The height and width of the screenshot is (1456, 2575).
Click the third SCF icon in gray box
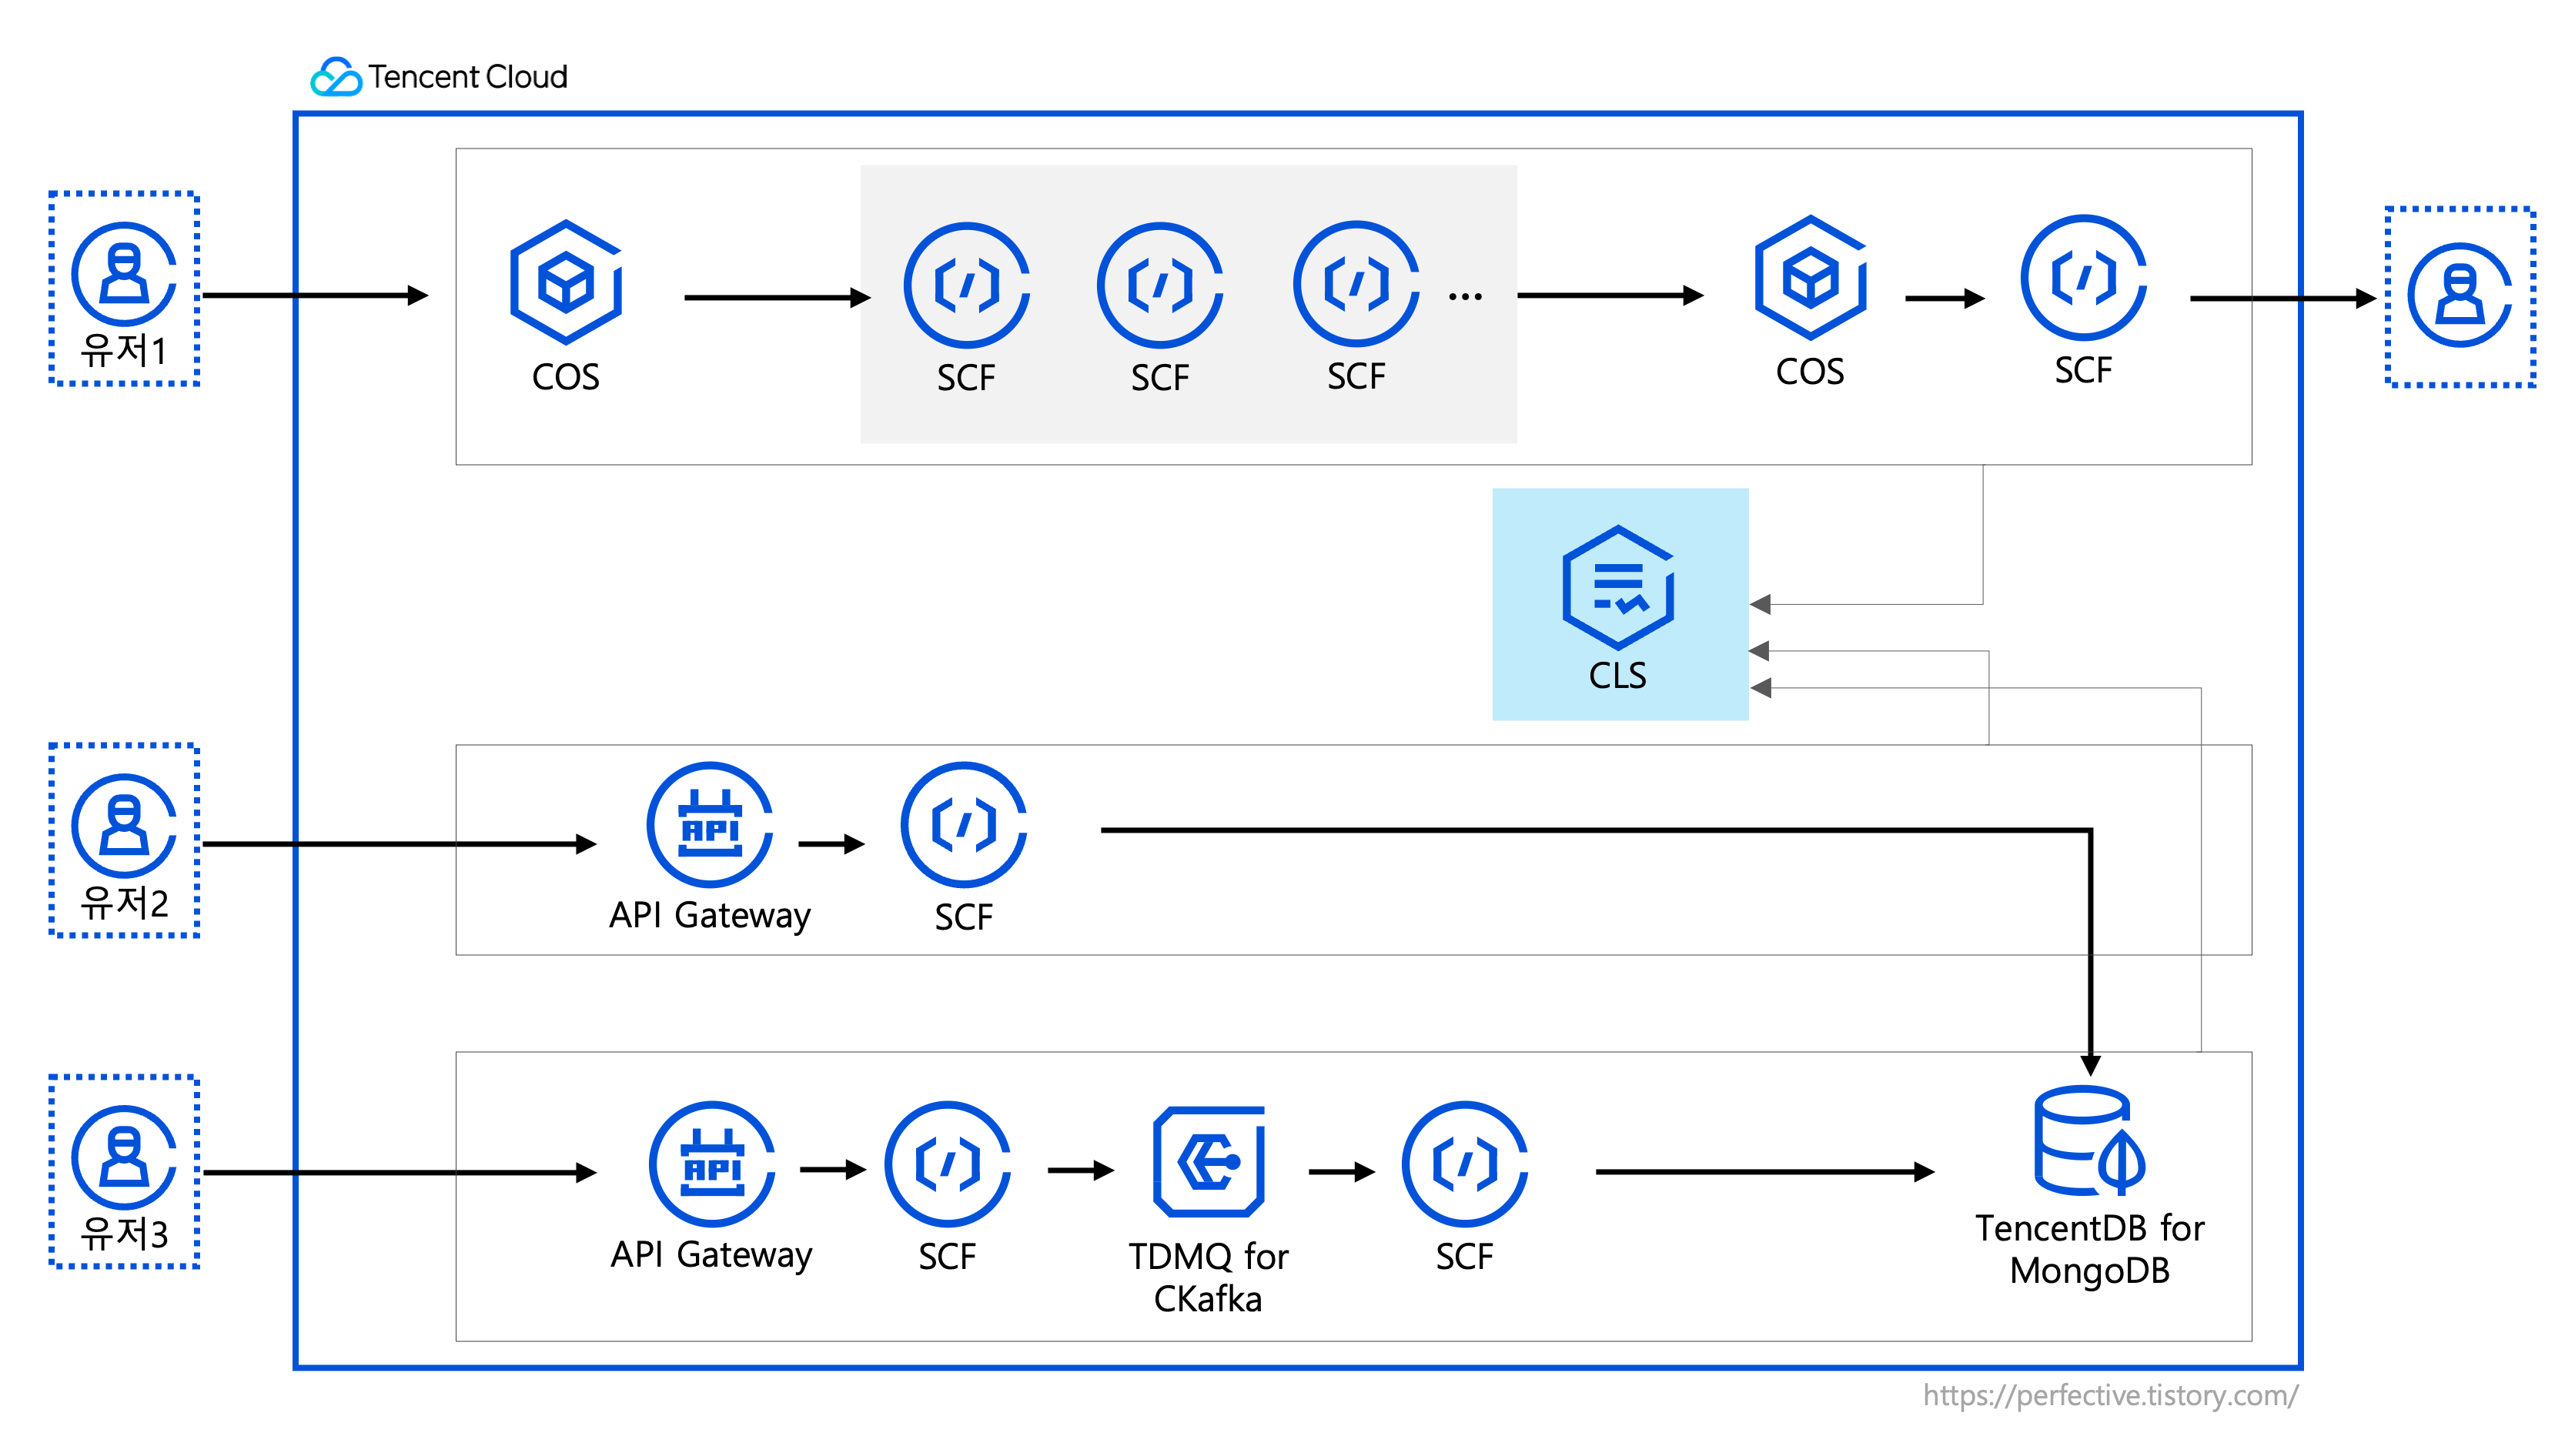tap(1356, 284)
